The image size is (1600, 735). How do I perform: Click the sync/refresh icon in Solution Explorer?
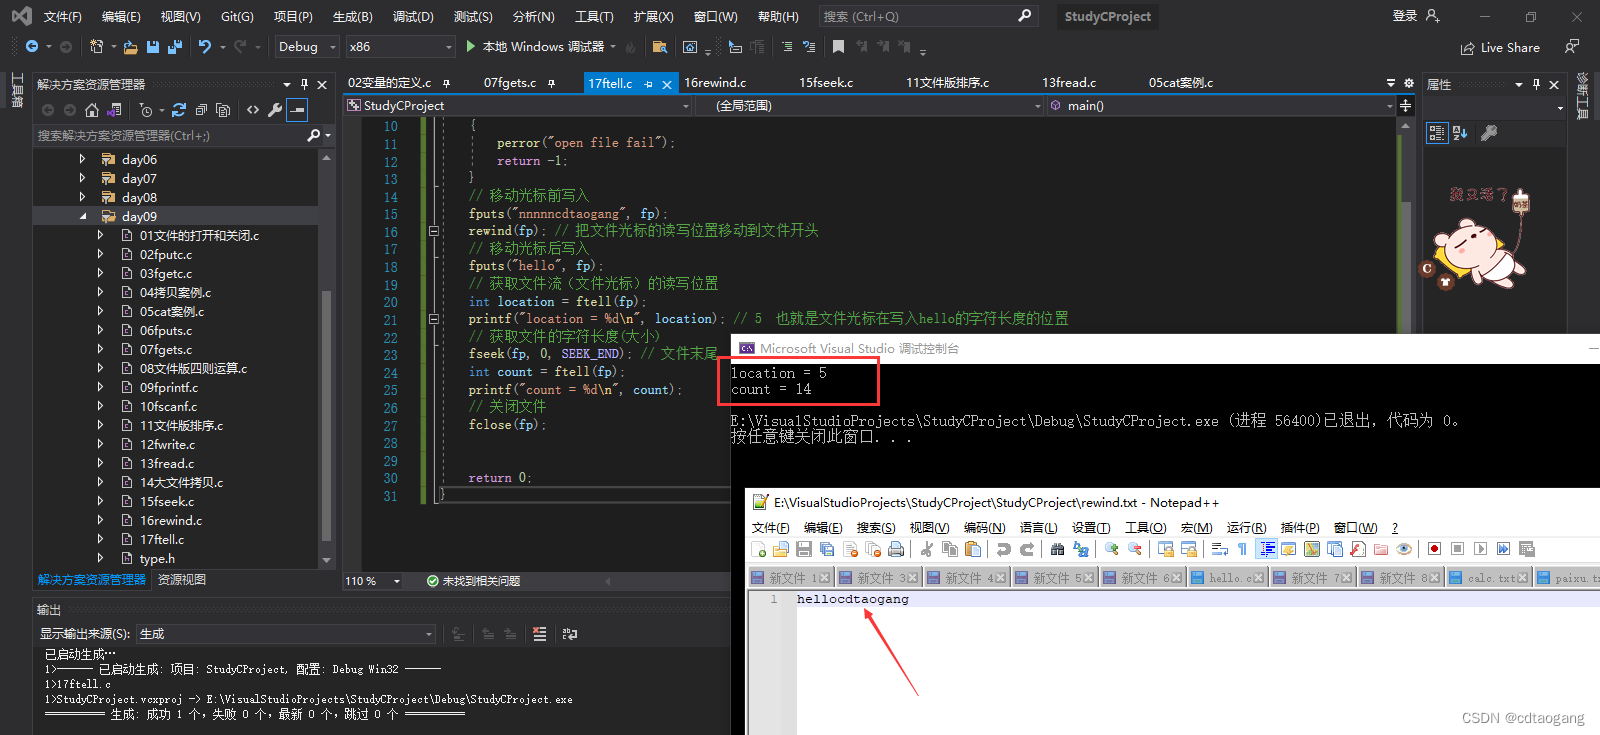pos(179,110)
